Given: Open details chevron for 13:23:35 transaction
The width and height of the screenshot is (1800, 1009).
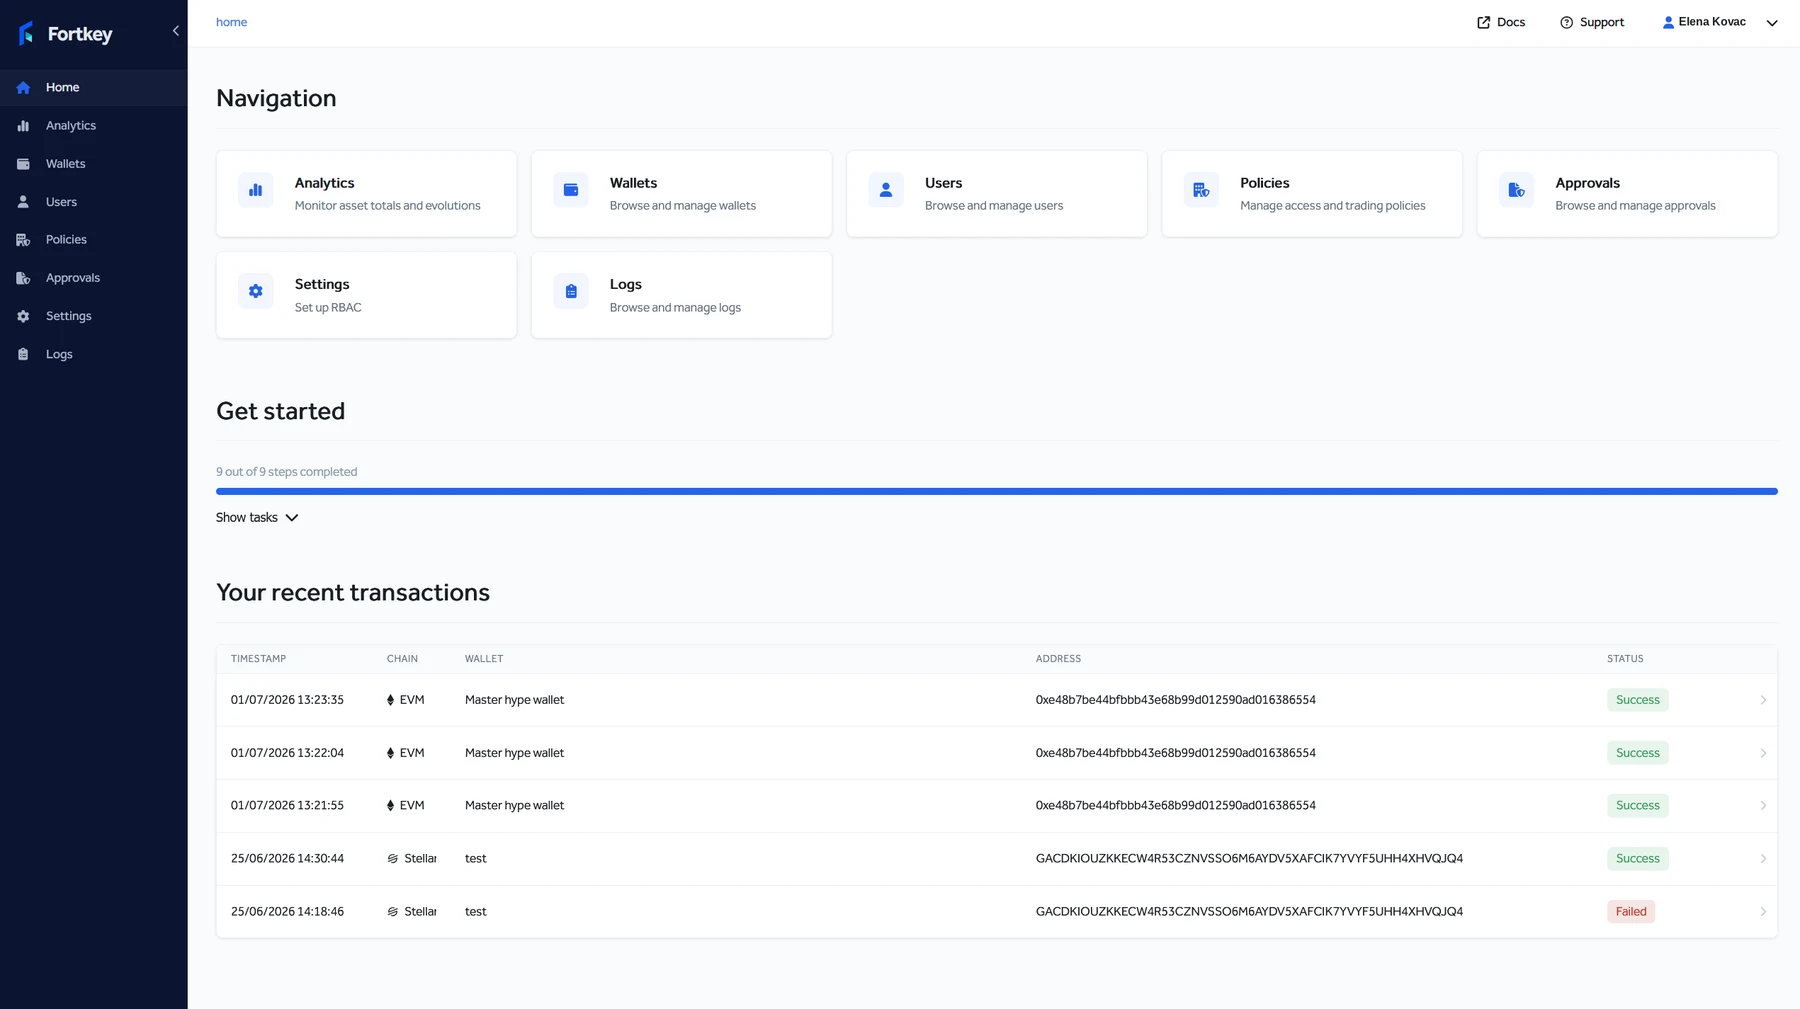Looking at the screenshot, I should (1763, 700).
